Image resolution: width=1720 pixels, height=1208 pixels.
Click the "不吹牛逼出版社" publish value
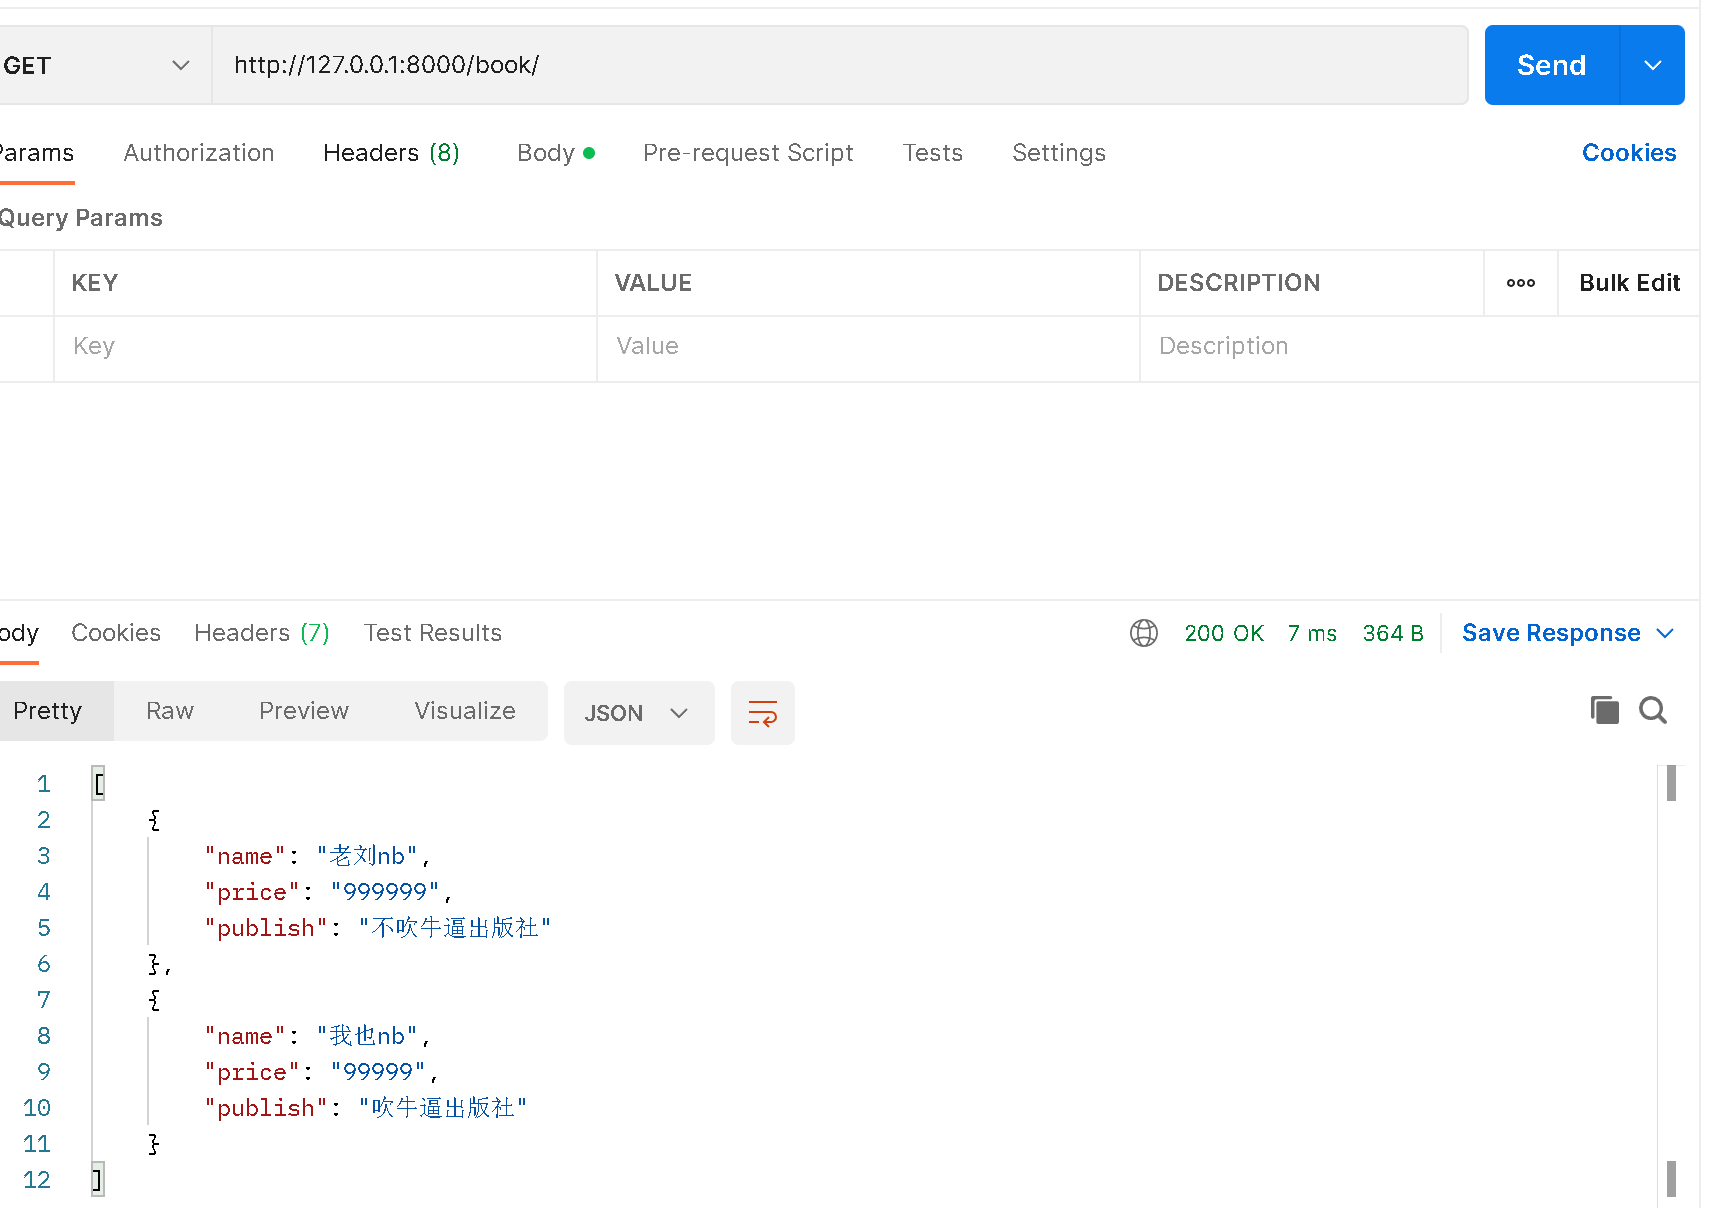(x=455, y=928)
